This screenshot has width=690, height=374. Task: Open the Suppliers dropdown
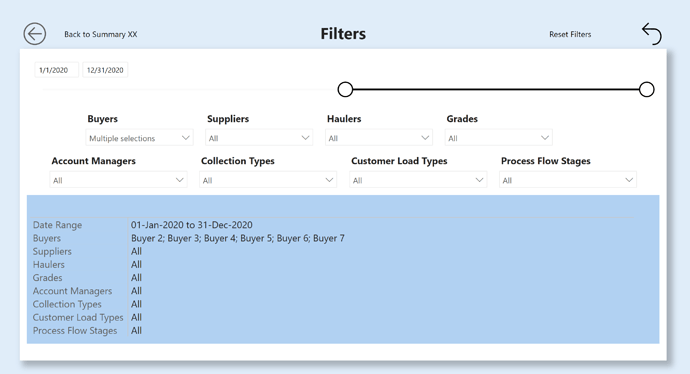[259, 138]
